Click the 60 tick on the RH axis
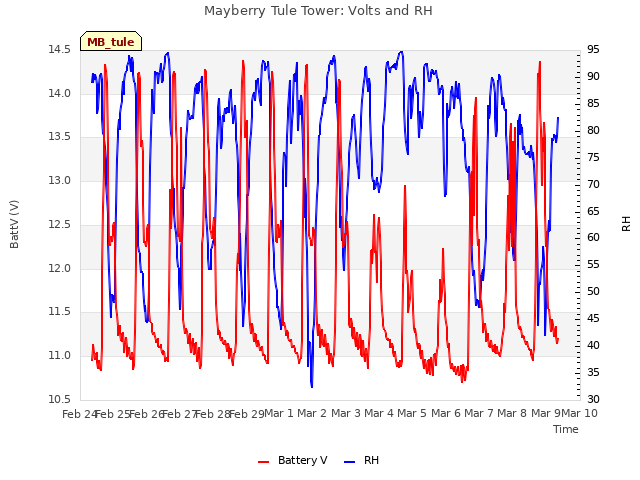 (x=593, y=238)
